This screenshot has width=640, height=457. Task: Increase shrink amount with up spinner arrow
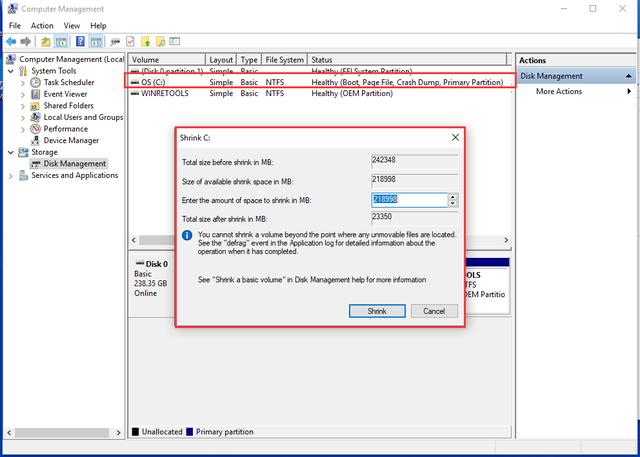pyautogui.click(x=453, y=197)
